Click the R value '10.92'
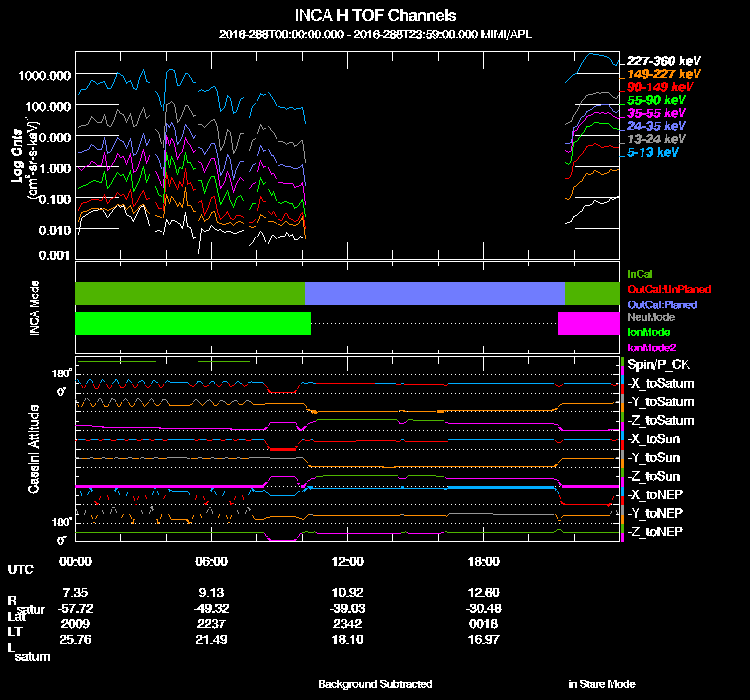The width and height of the screenshot is (750, 700). [347, 592]
